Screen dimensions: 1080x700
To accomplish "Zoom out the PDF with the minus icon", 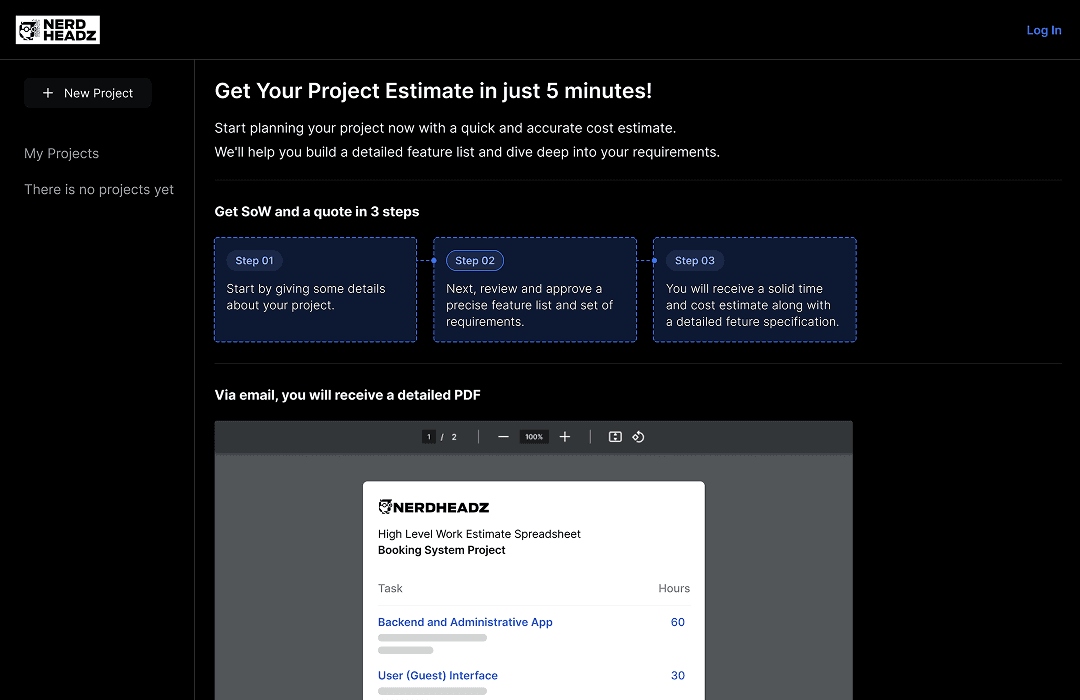I will (x=503, y=437).
